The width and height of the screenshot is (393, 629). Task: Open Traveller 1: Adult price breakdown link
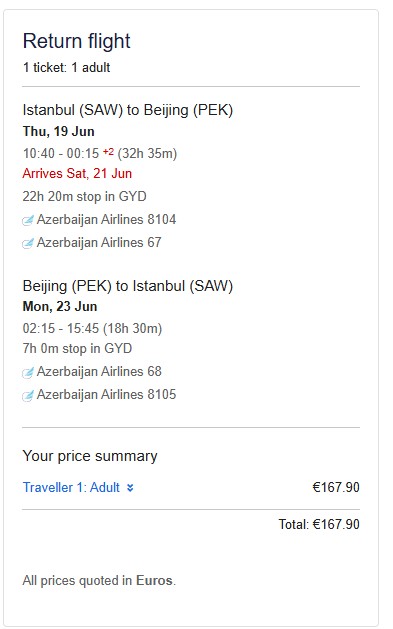coord(71,487)
